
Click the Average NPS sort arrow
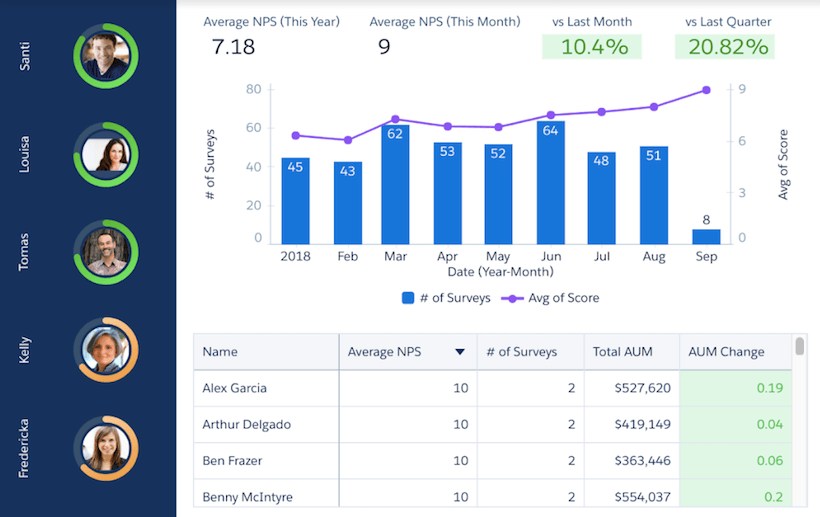pos(460,352)
